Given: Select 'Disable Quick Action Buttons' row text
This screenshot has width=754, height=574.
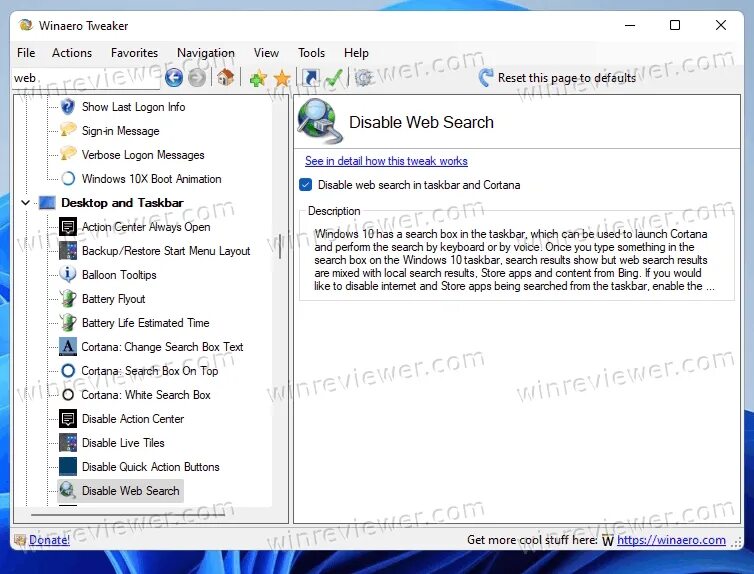Looking at the screenshot, I should (151, 467).
